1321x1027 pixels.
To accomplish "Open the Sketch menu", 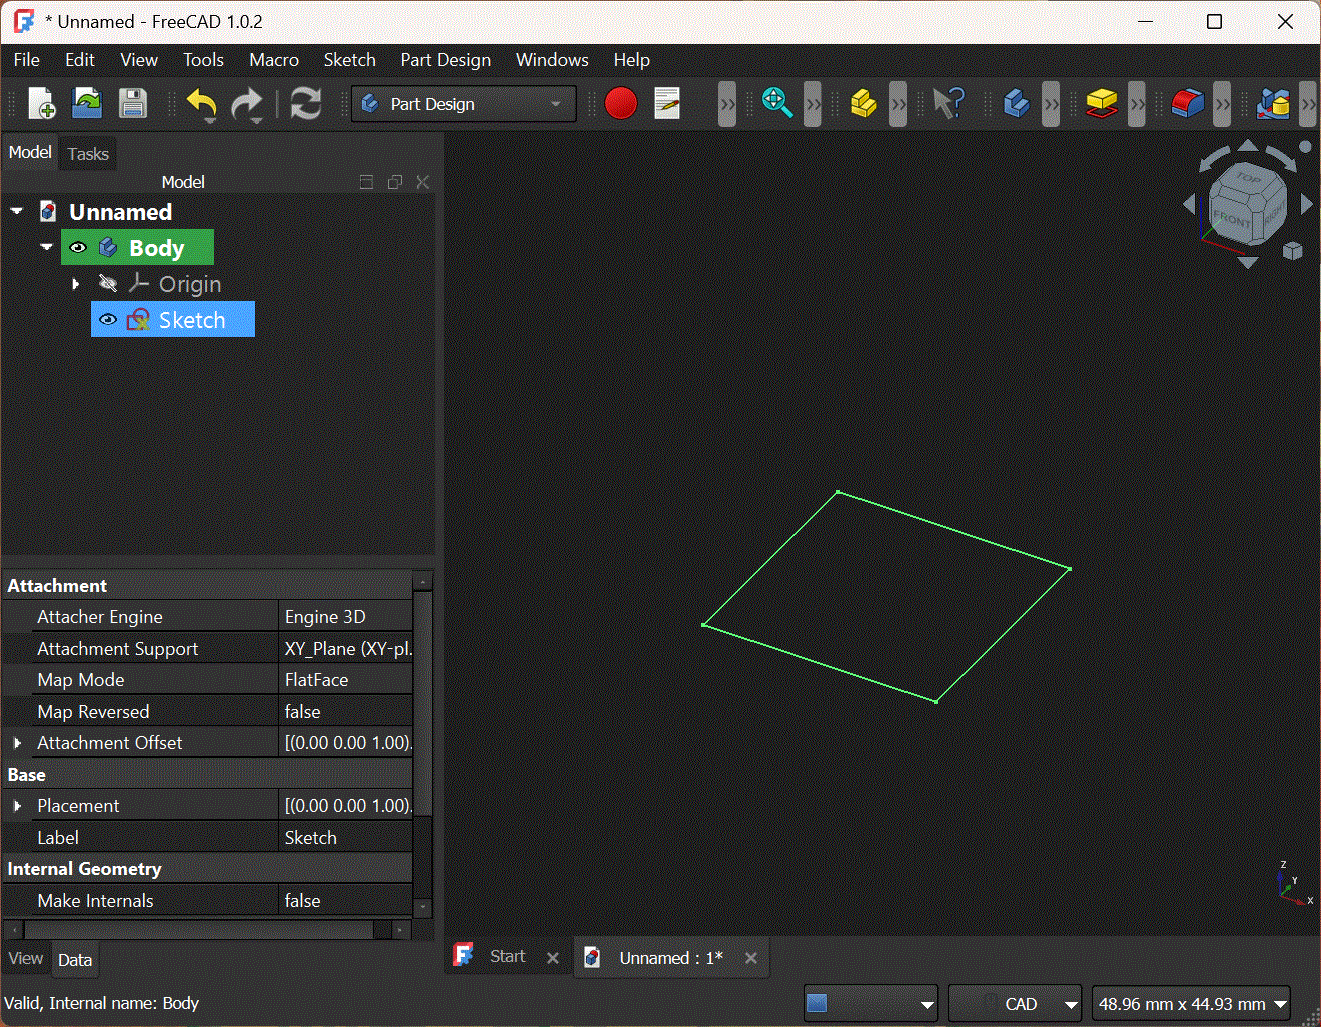I will 349,60.
